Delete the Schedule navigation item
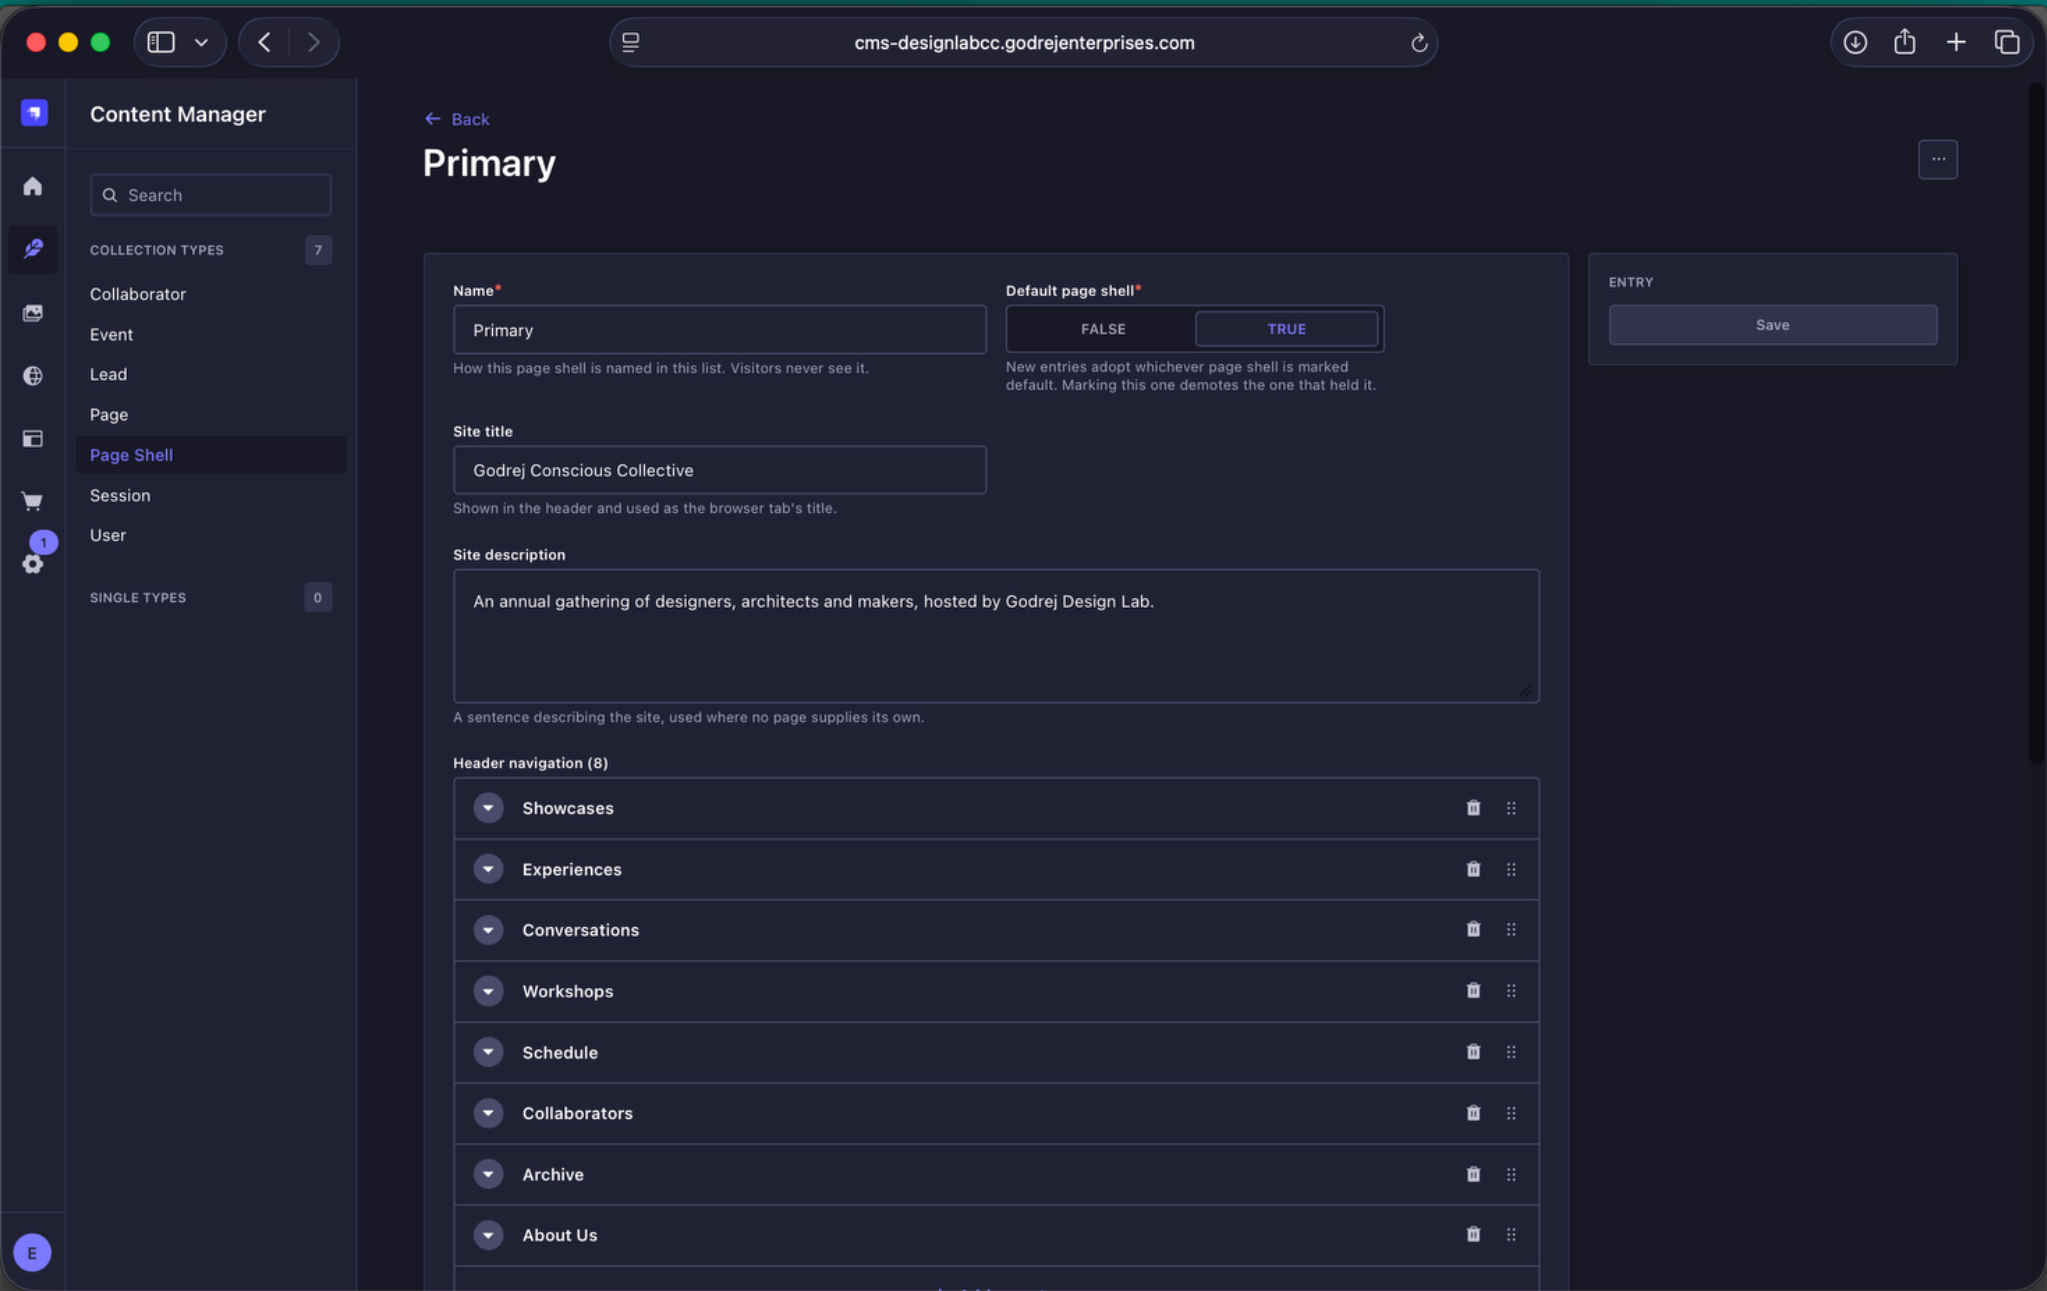The image size is (2047, 1291). pyautogui.click(x=1473, y=1051)
